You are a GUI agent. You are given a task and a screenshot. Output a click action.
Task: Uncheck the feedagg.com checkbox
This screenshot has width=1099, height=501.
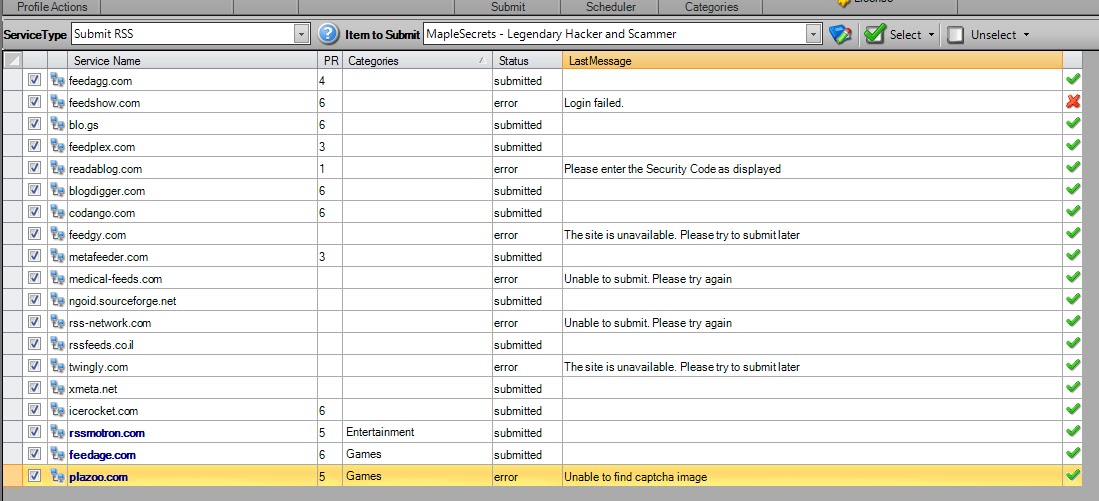click(x=34, y=80)
